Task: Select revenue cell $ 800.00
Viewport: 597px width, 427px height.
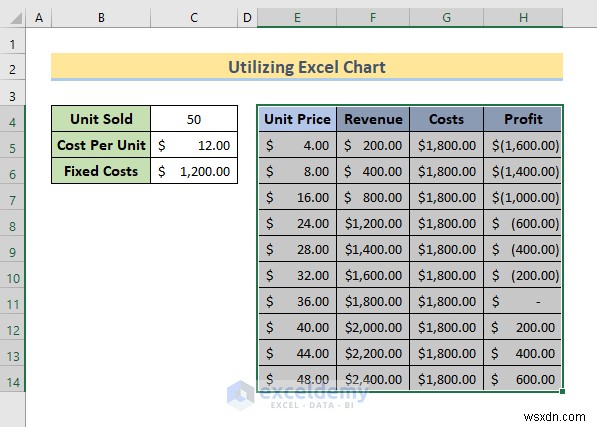Action: [x=373, y=197]
